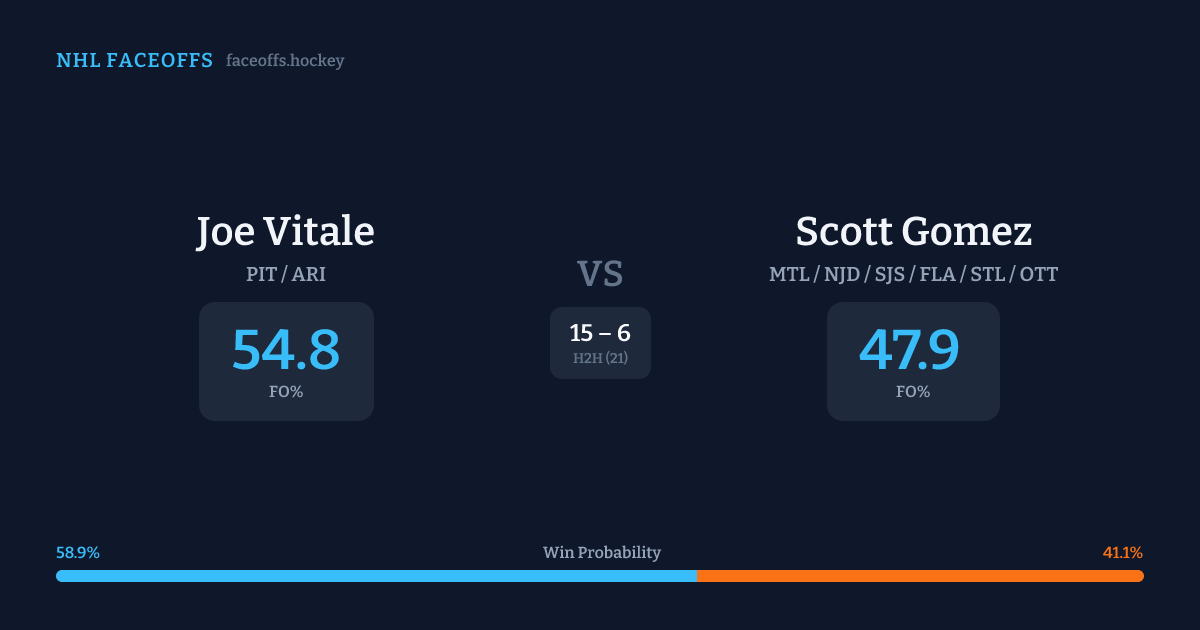
Task: Click the FO% label under 47.9
Action: click(913, 392)
